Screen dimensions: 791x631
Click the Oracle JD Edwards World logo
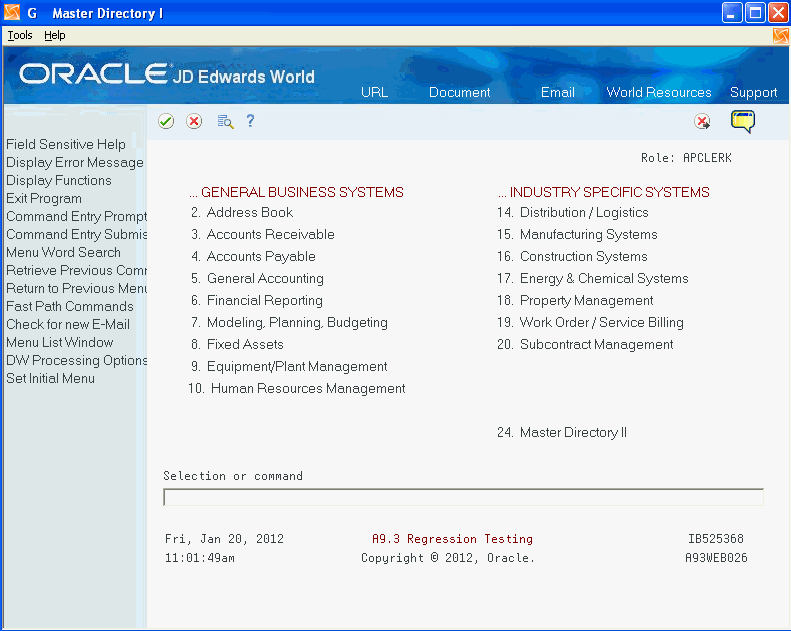166,74
